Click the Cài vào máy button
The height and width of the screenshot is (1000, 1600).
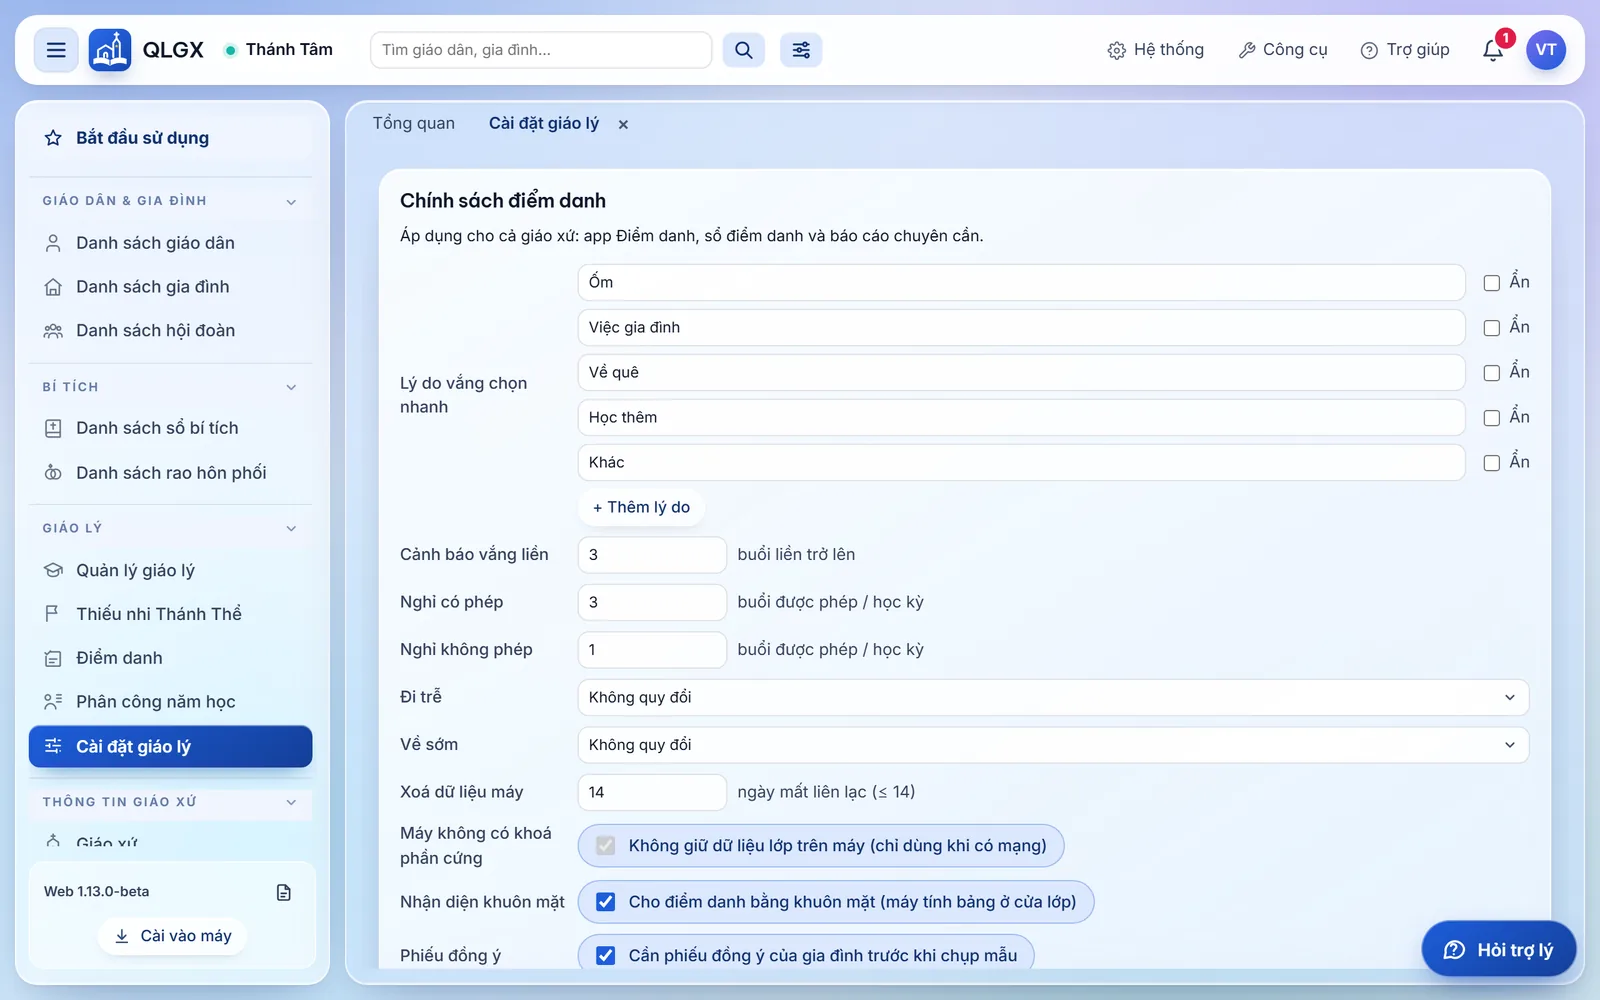click(172, 936)
